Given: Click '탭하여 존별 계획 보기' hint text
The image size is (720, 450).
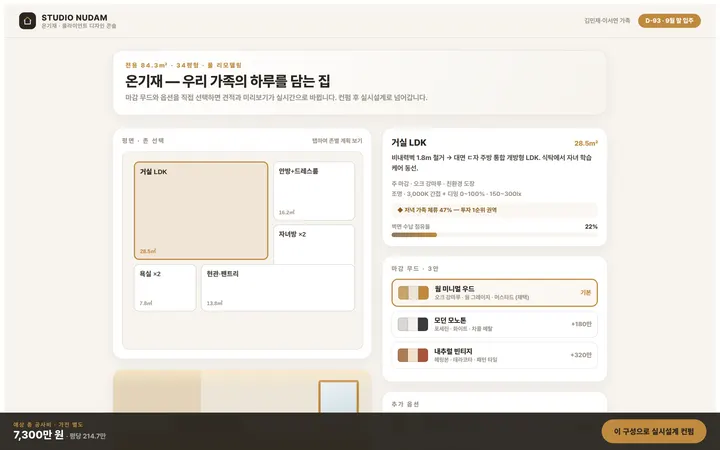Looking at the screenshot, I should [x=337, y=141].
